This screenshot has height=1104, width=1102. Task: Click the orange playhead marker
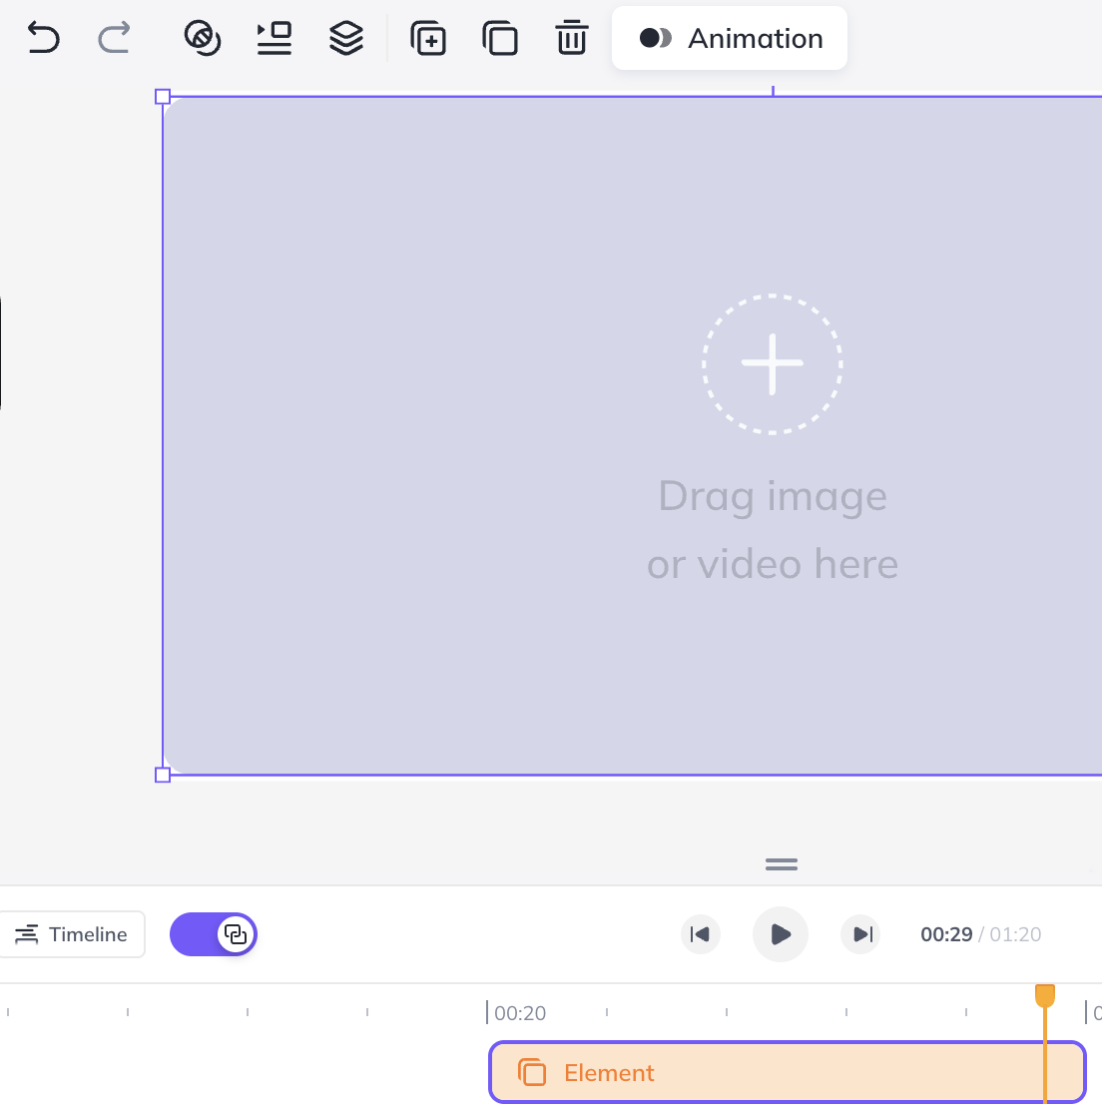[1045, 996]
